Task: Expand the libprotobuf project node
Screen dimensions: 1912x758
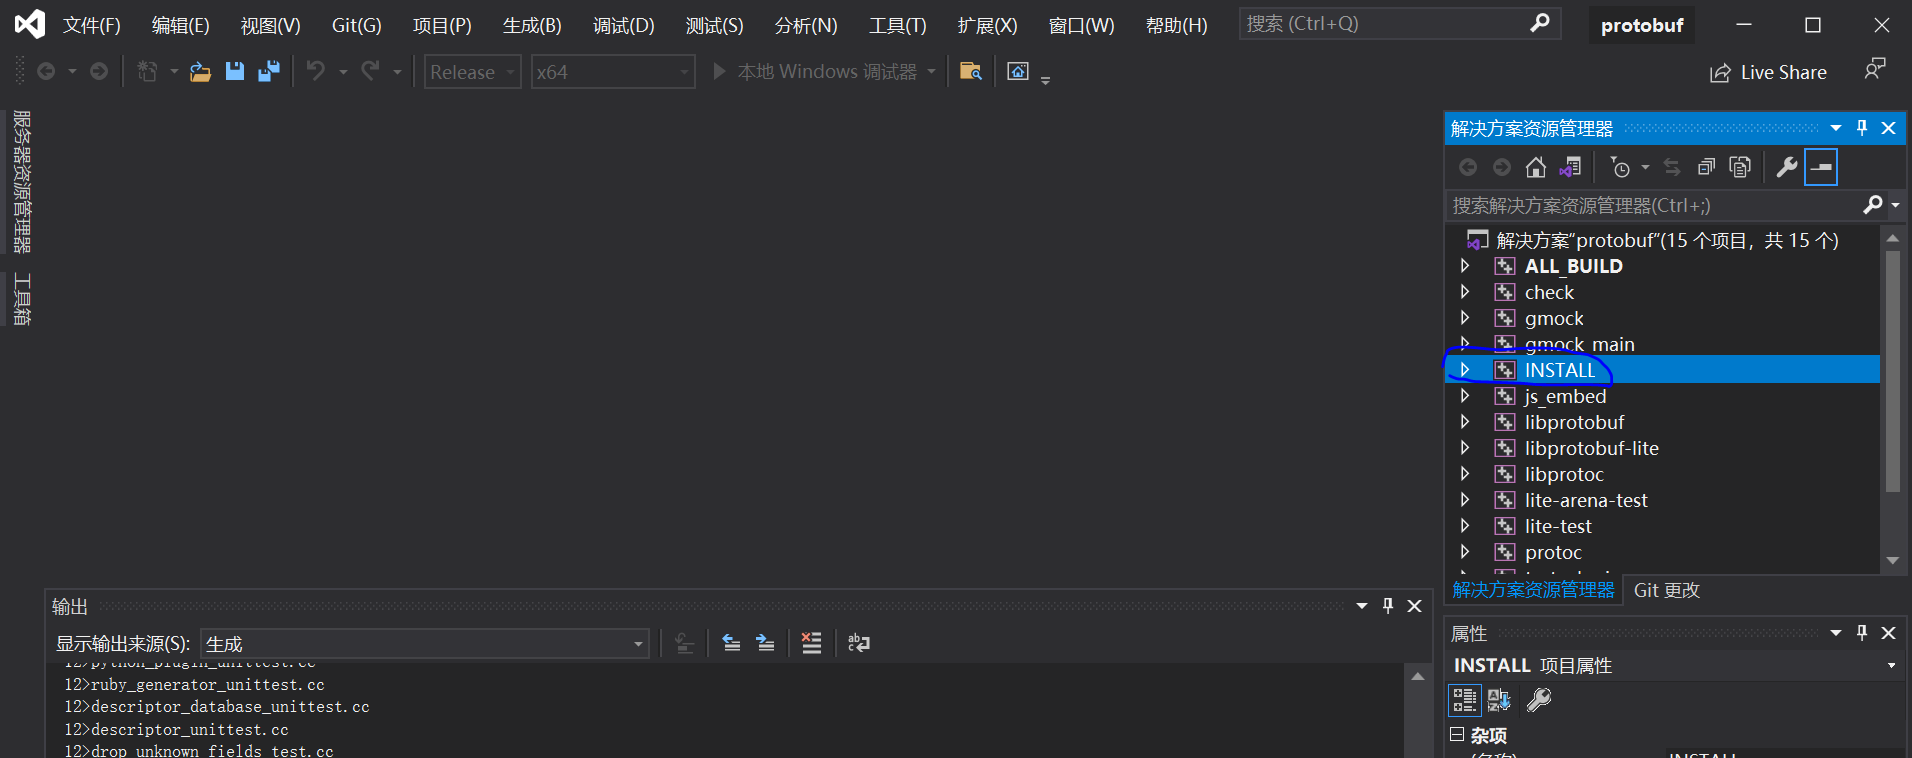Action: coord(1465,422)
